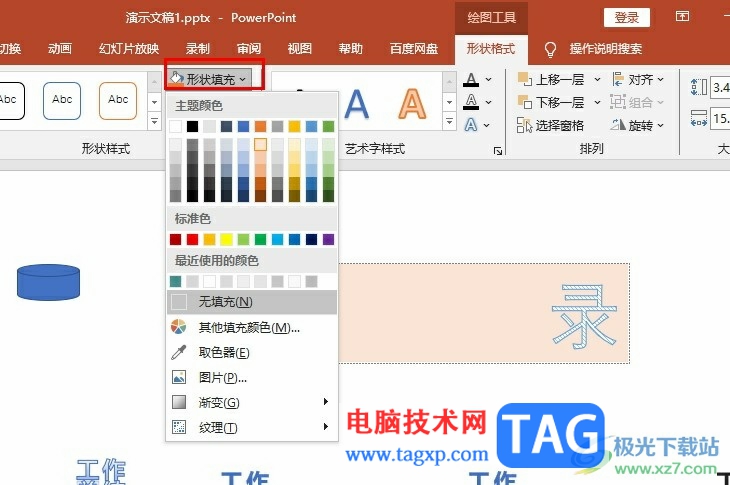Expand the WordArt styles gallery more arrow
This screenshot has width=730, height=485.
click(x=449, y=122)
